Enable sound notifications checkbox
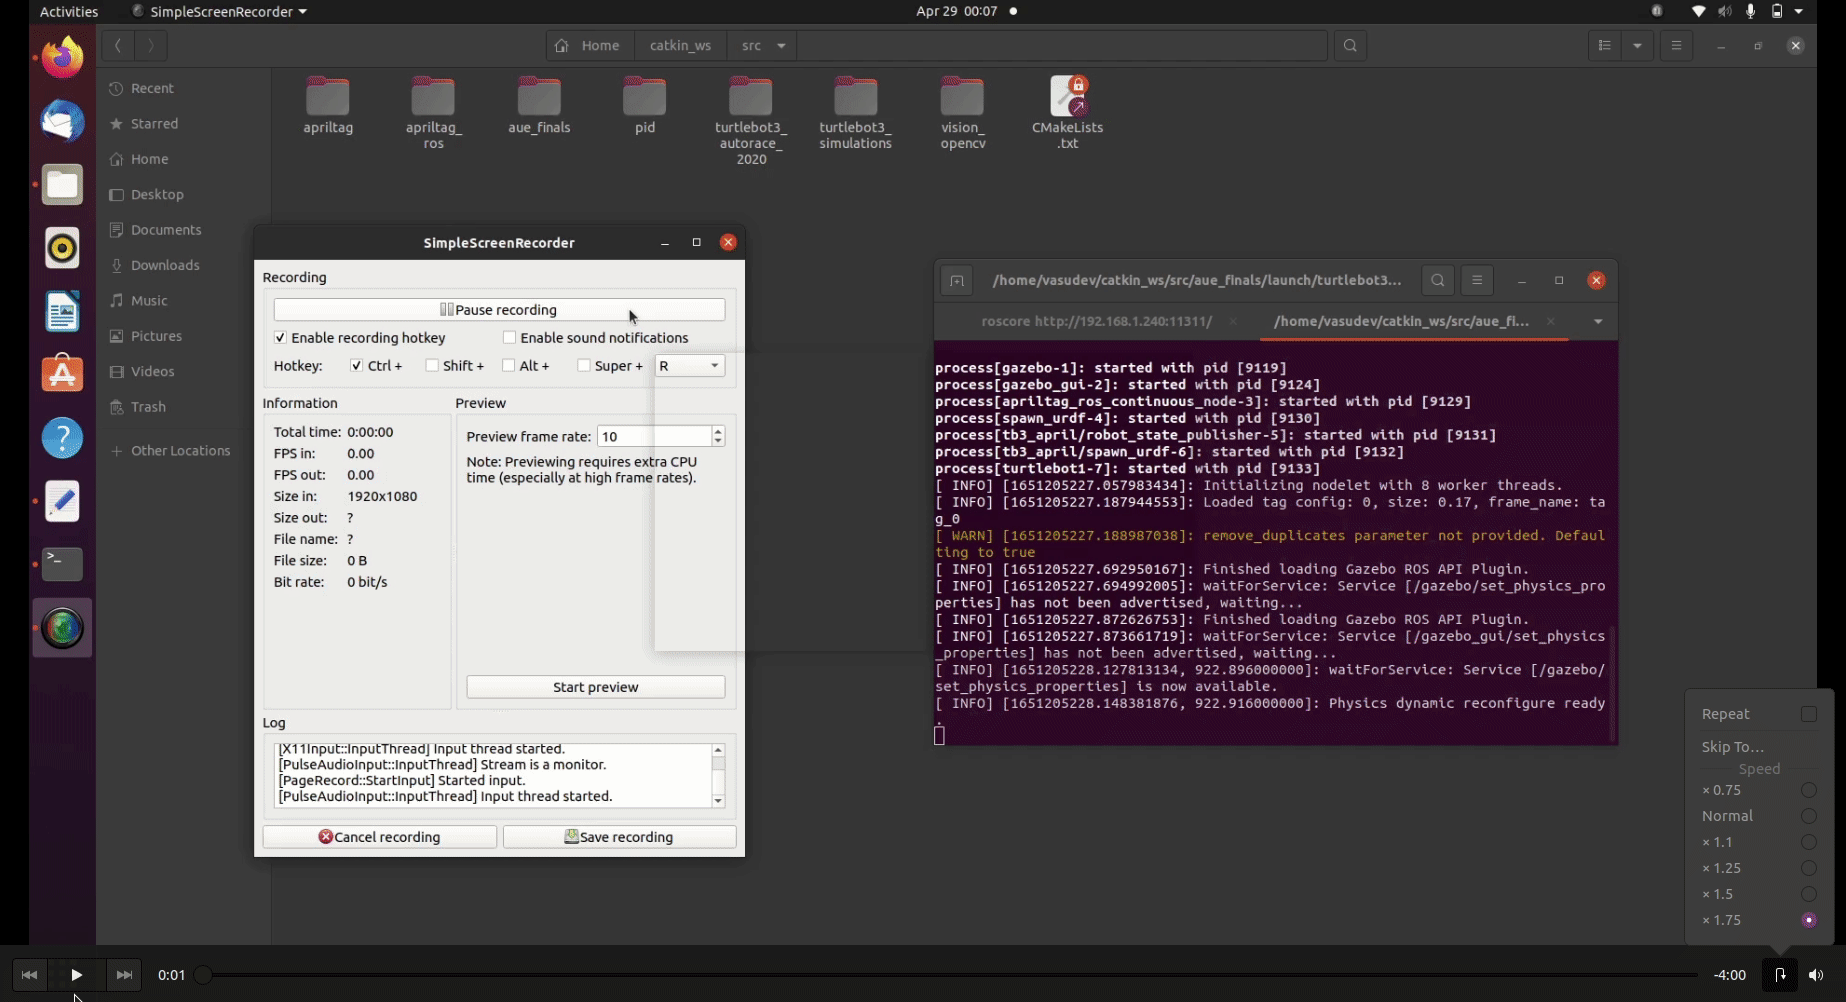 pyautogui.click(x=510, y=338)
